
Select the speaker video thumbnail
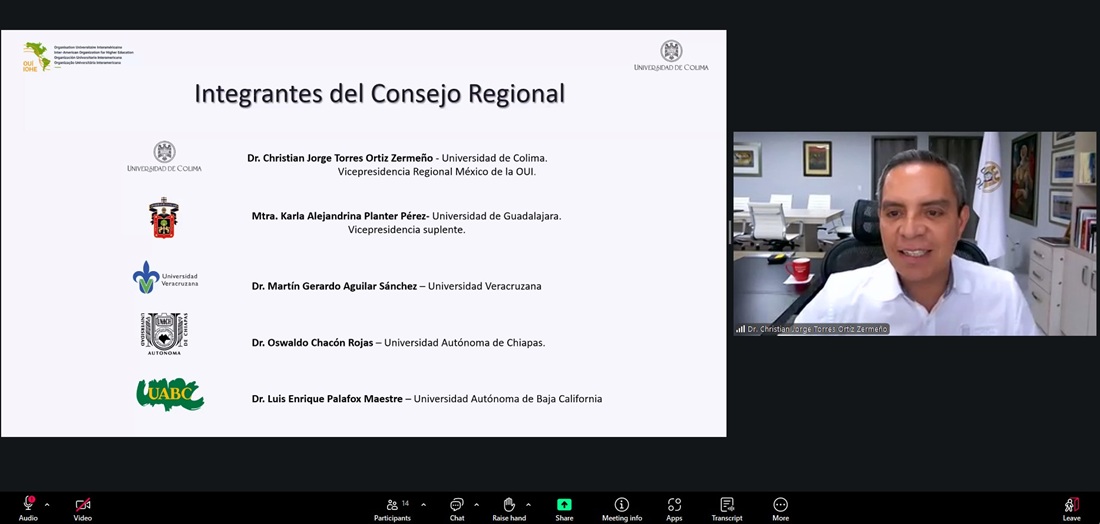click(x=914, y=230)
